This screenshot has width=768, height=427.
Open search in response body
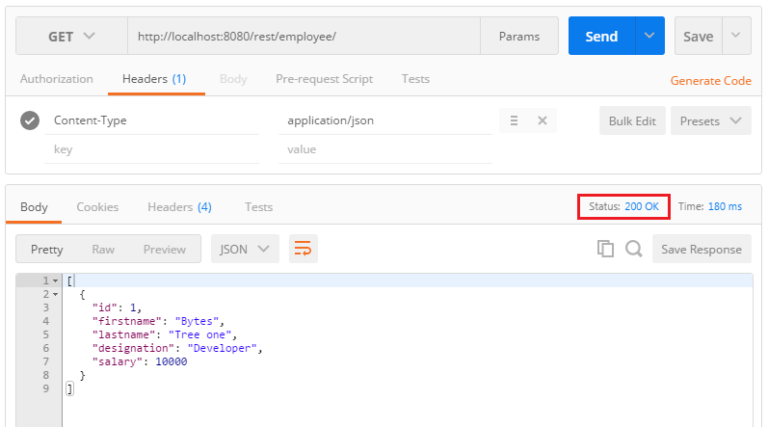634,249
